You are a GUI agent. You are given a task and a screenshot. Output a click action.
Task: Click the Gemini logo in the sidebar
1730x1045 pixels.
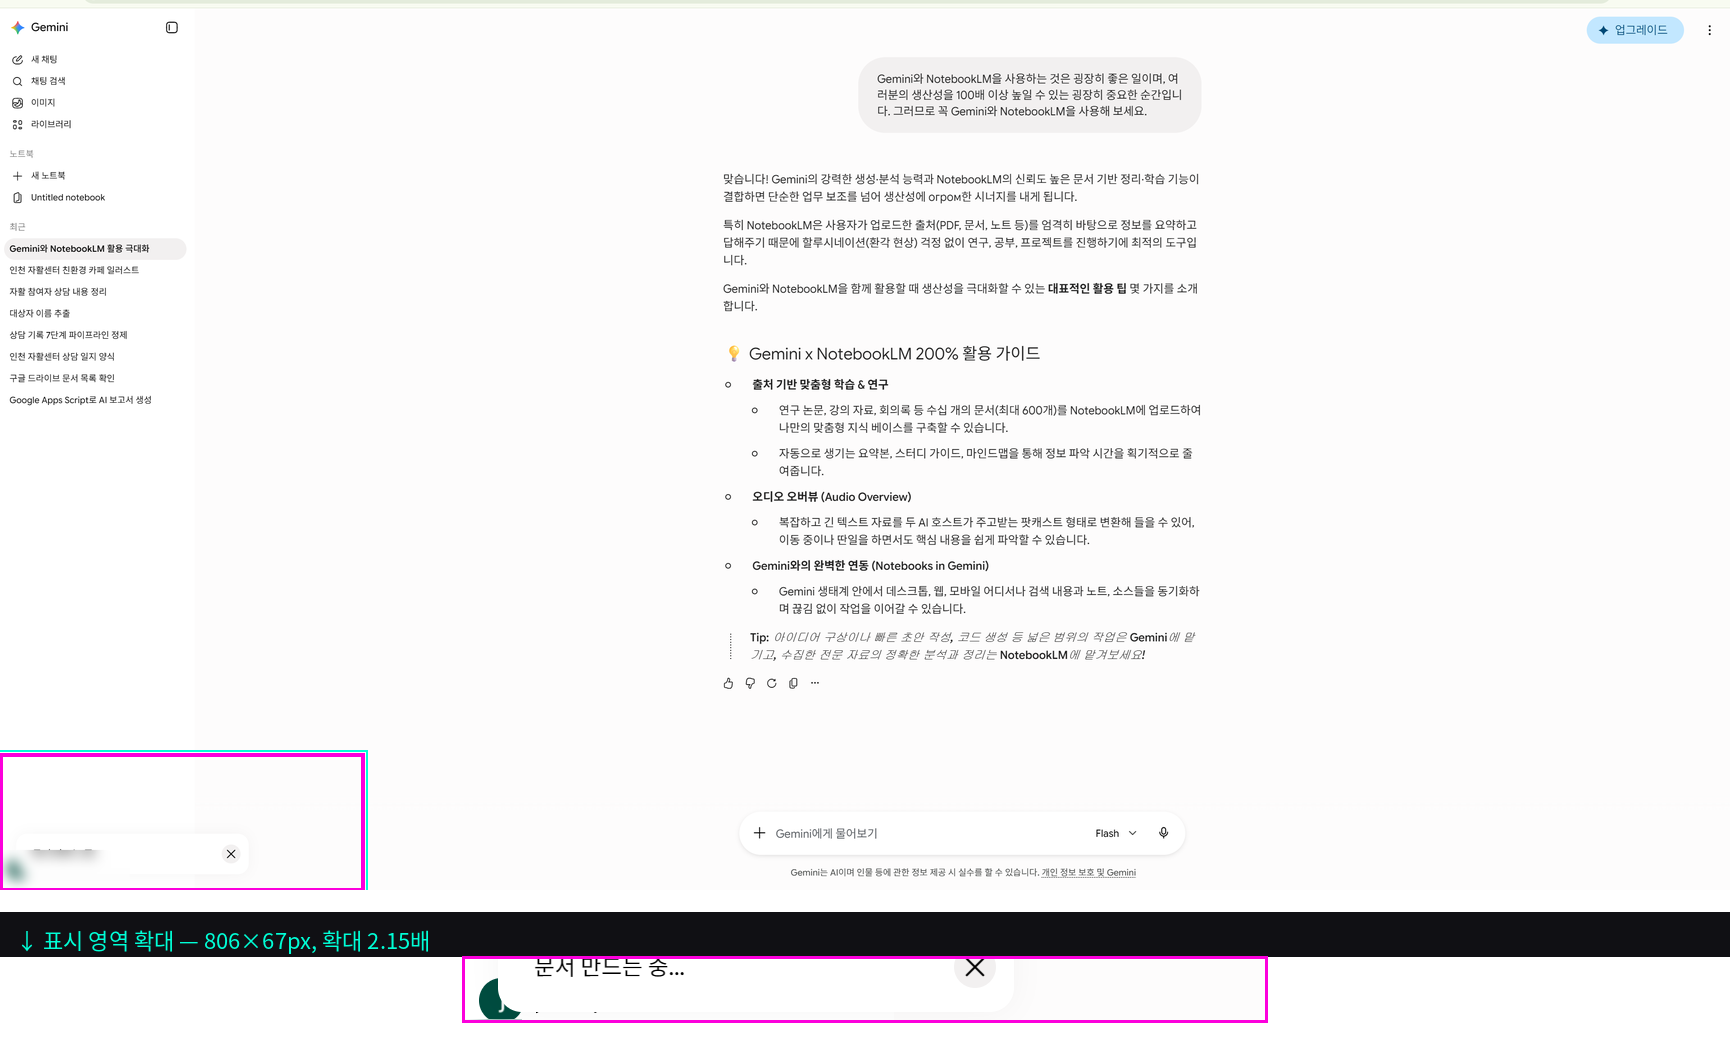point(17,28)
